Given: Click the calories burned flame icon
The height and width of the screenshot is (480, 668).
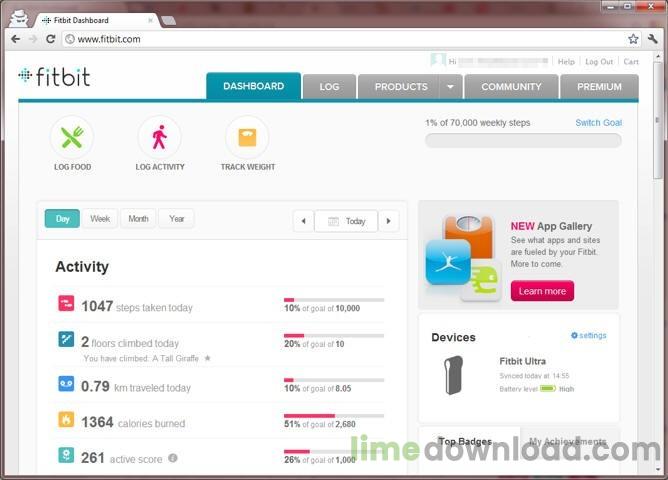Looking at the screenshot, I should click(66, 420).
